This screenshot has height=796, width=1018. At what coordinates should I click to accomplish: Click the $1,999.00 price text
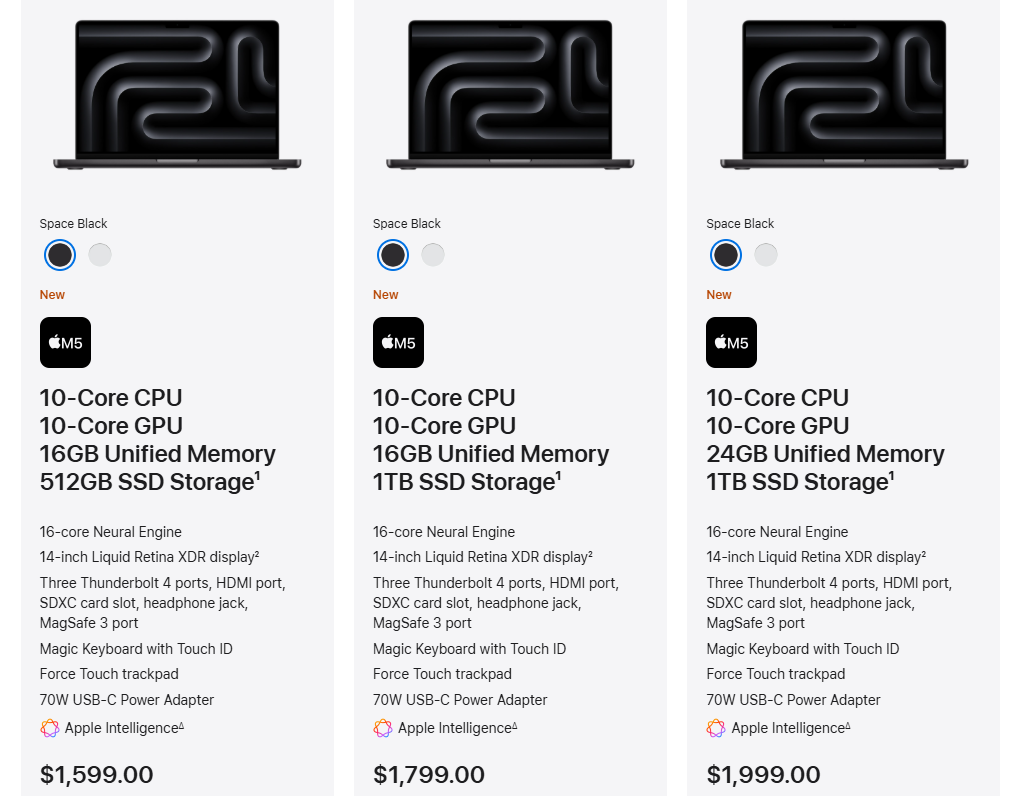tap(763, 775)
